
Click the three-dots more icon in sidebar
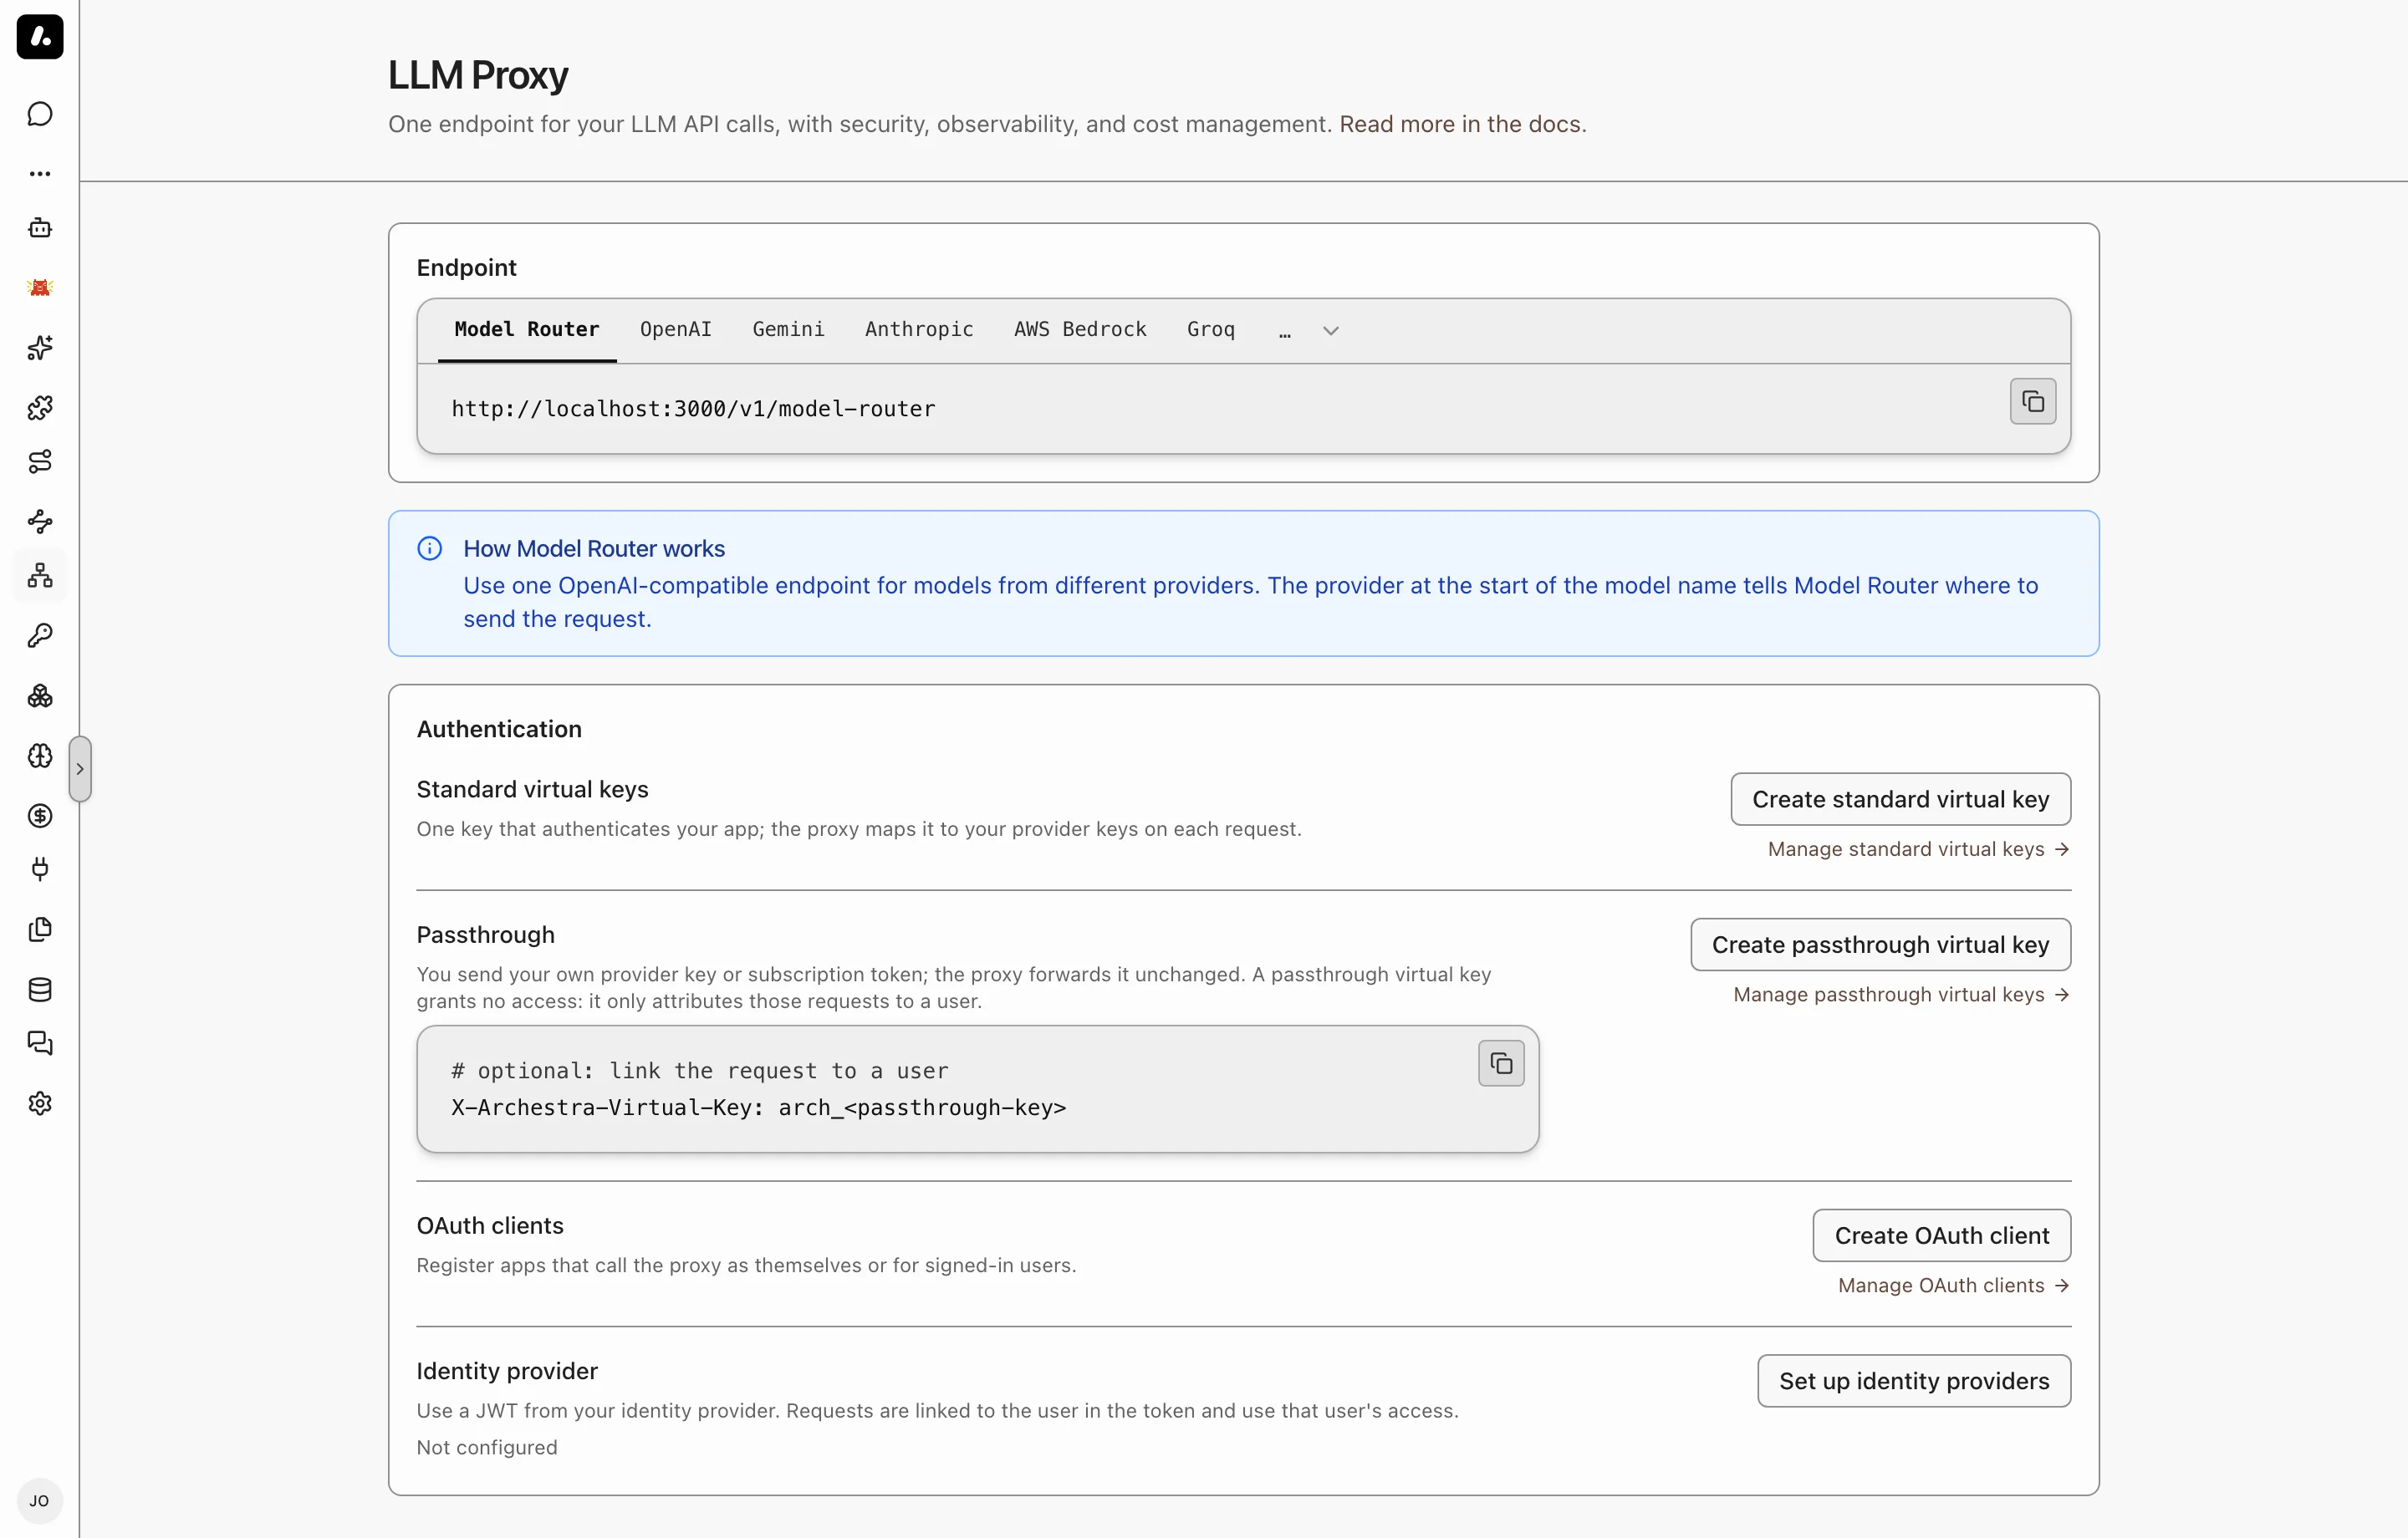point(40,174)
